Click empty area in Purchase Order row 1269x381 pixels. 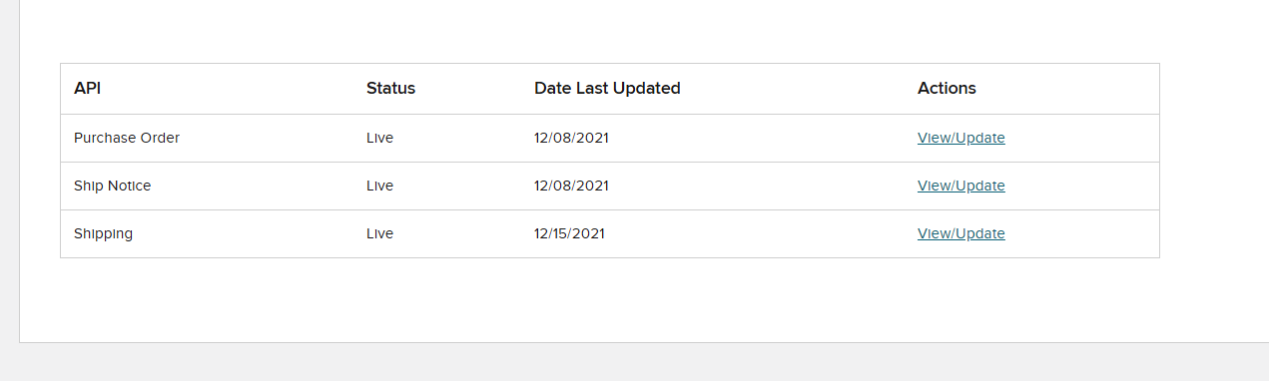[x=760, y=138]
